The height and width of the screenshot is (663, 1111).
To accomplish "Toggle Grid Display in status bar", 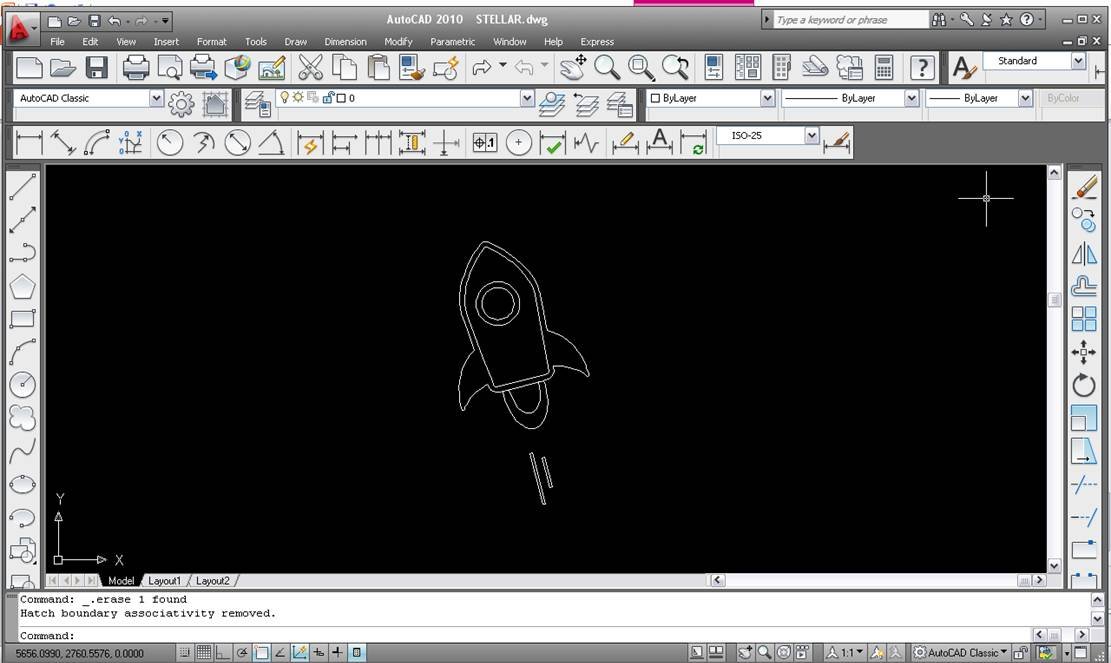I will coord(204,652).
